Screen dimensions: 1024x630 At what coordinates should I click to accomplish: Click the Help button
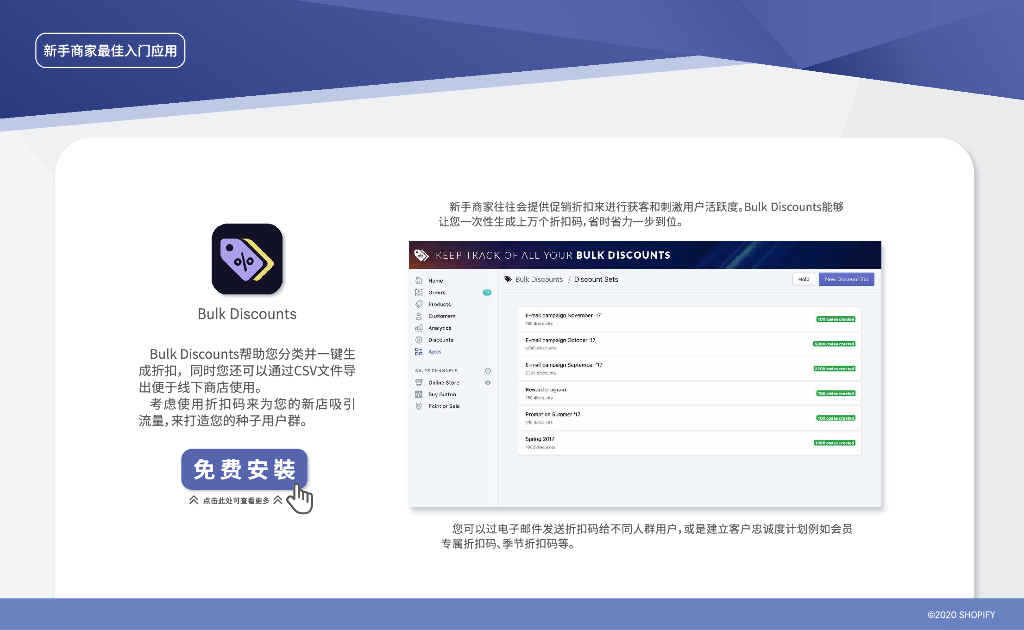click(804, 279)
